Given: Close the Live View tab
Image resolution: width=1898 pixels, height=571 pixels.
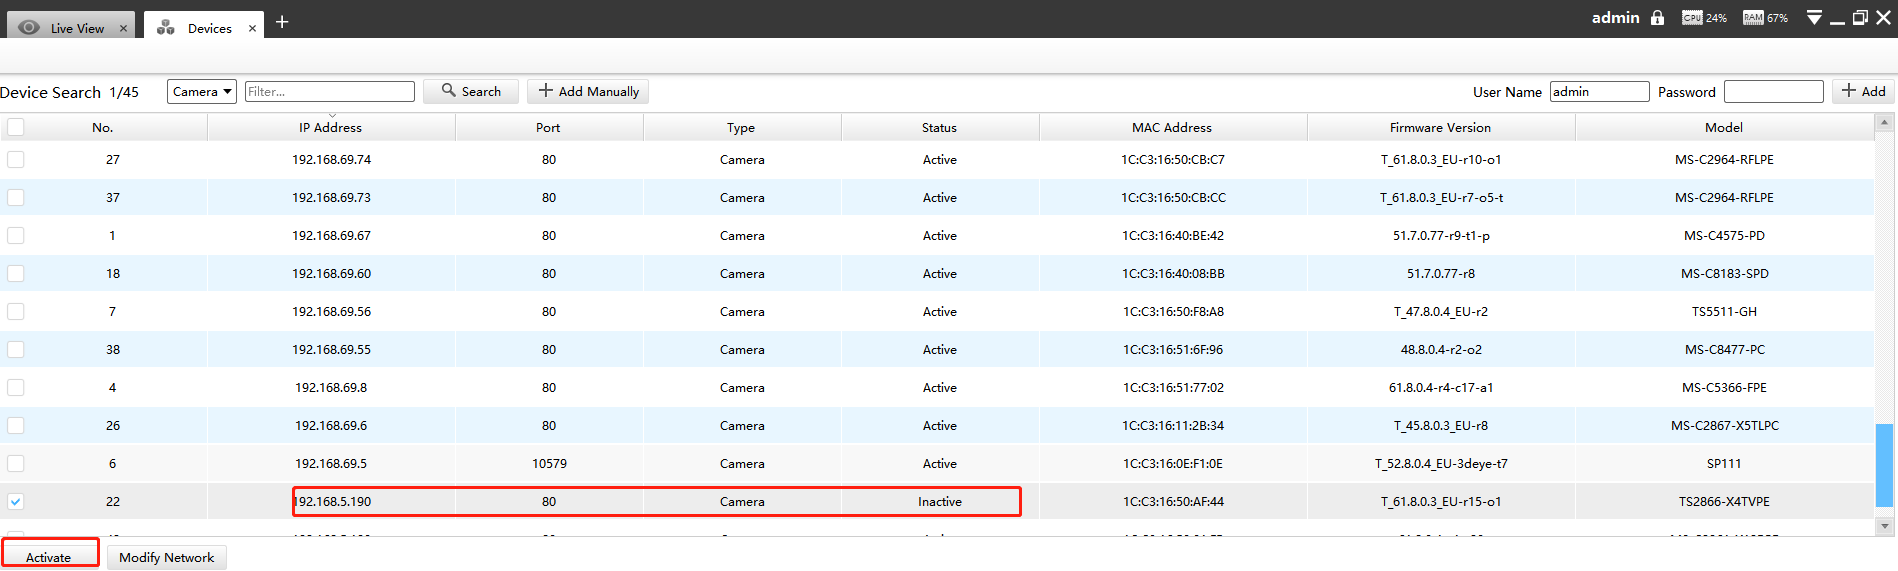Looking at the screenshot, I should pyautogui.click(x=123, y=29).
